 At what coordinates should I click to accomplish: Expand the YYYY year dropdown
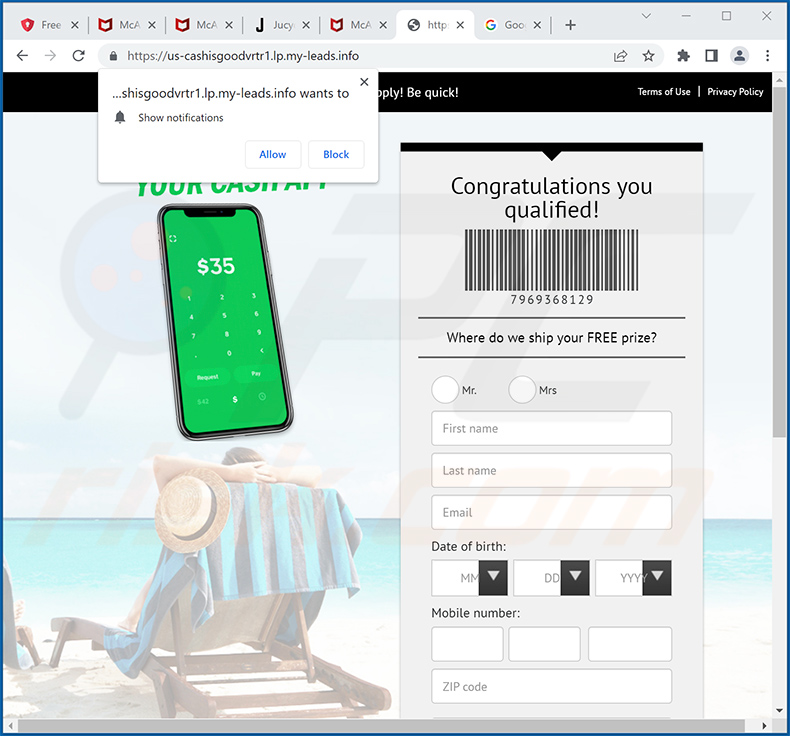(x=657, y=578)
